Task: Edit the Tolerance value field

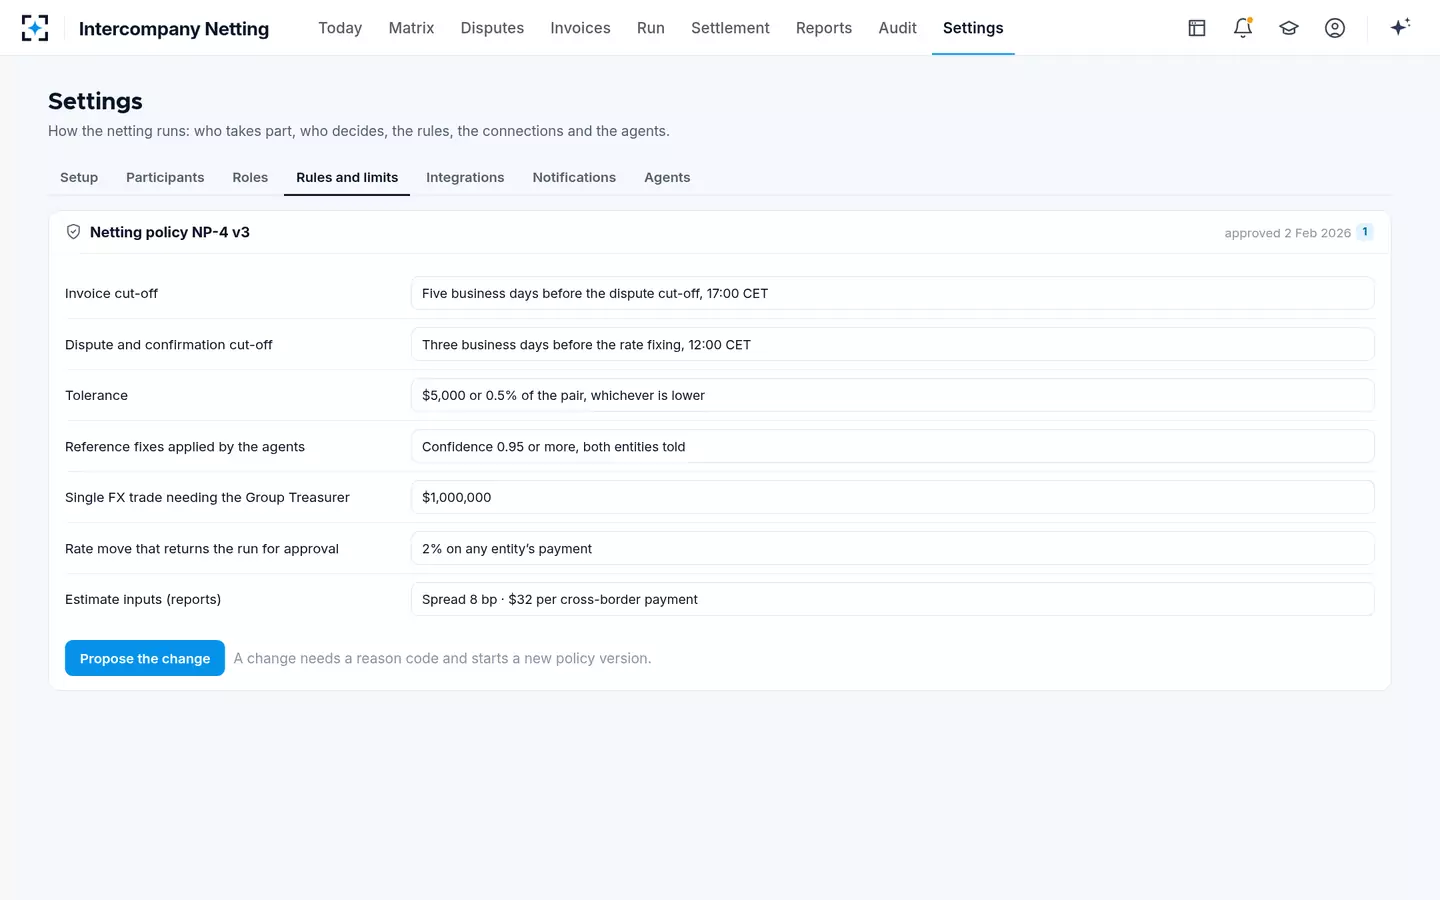Action: 892,395
